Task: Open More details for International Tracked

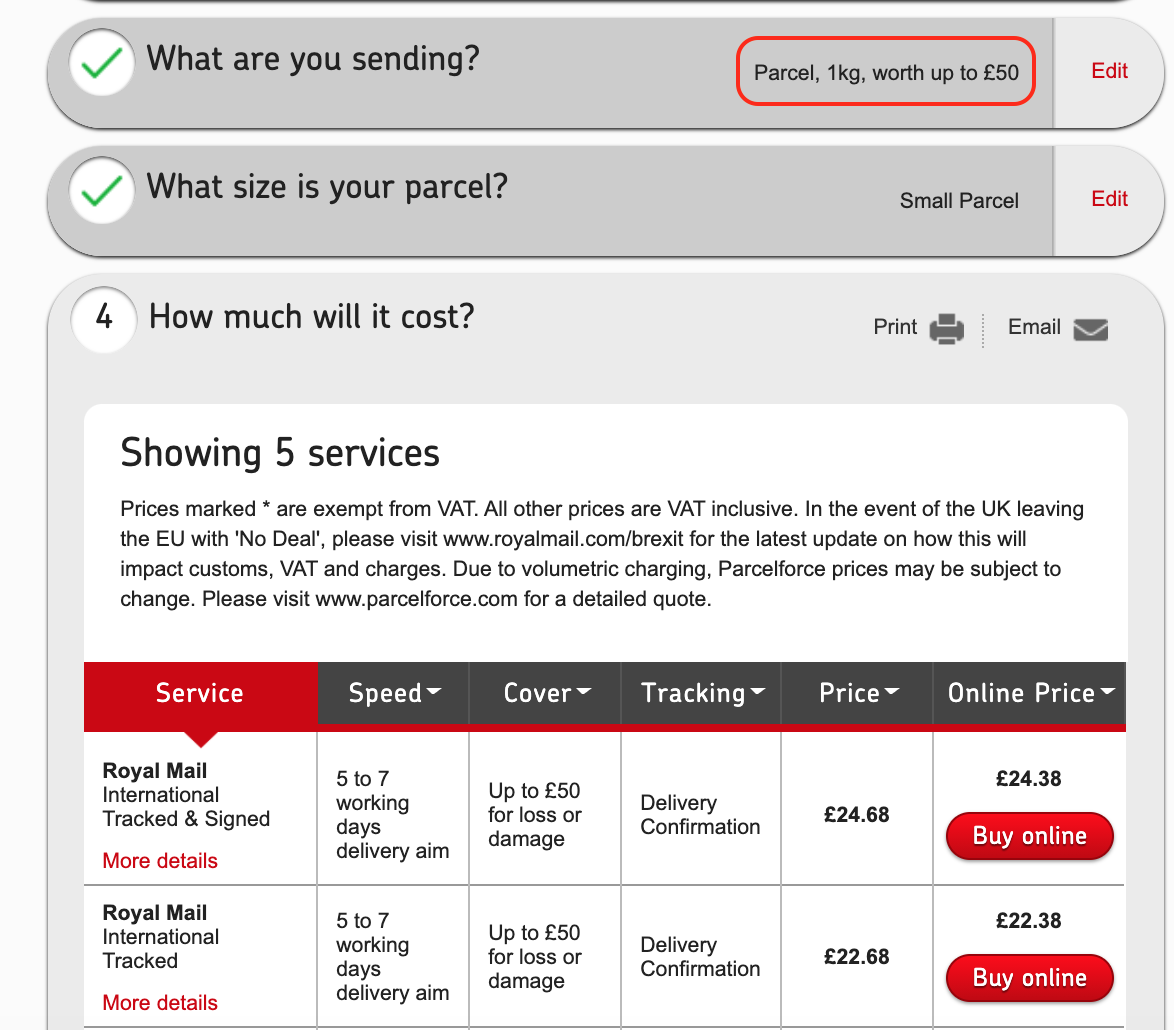Action: point(160,1003)
